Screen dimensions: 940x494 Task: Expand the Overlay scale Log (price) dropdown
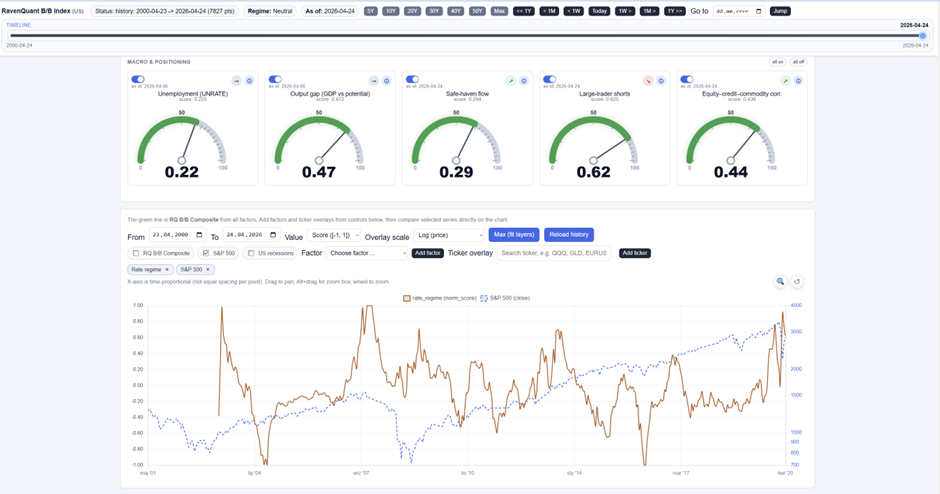tap(453, 235)
